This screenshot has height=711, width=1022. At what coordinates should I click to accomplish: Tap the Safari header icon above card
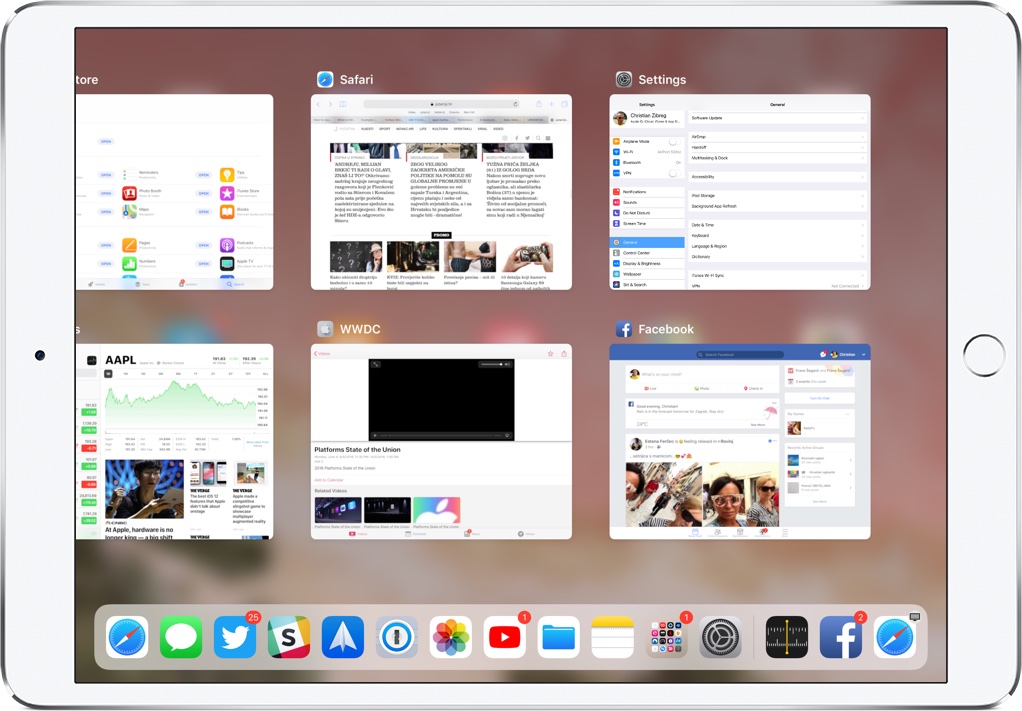click(x=325, y=80)
